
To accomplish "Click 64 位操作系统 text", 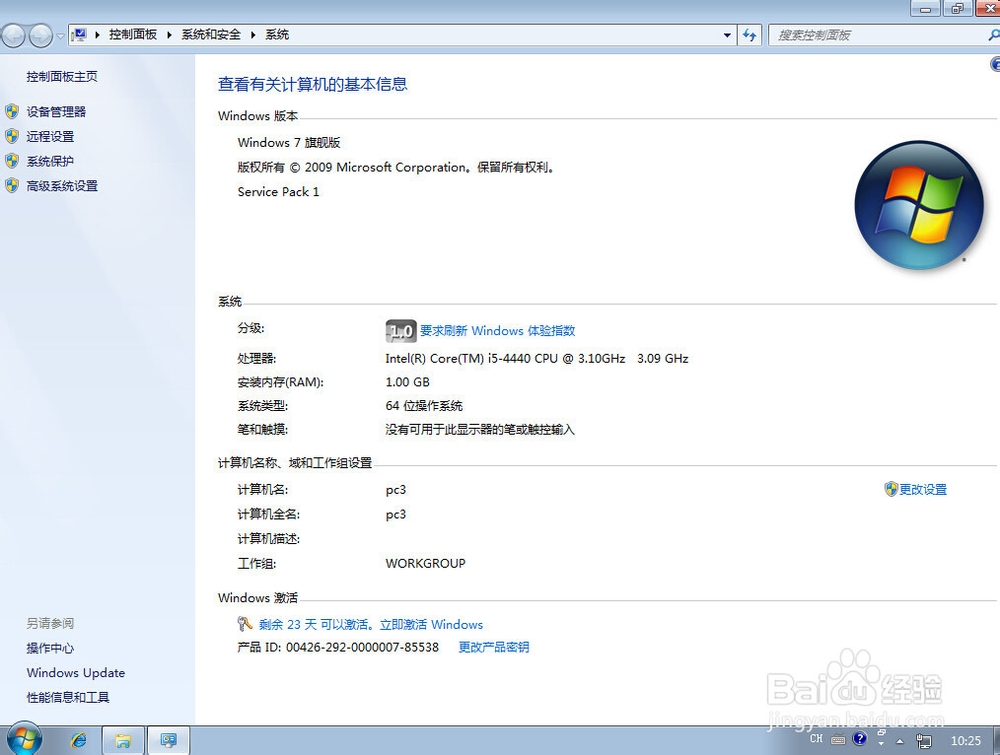I will (424, 406).
